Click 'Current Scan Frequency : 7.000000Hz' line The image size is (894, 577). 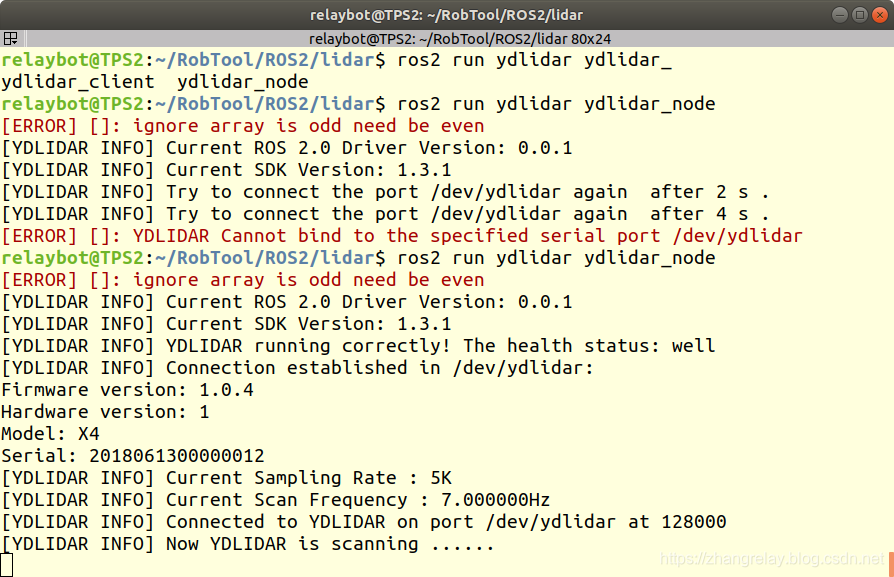click(275, 500)
